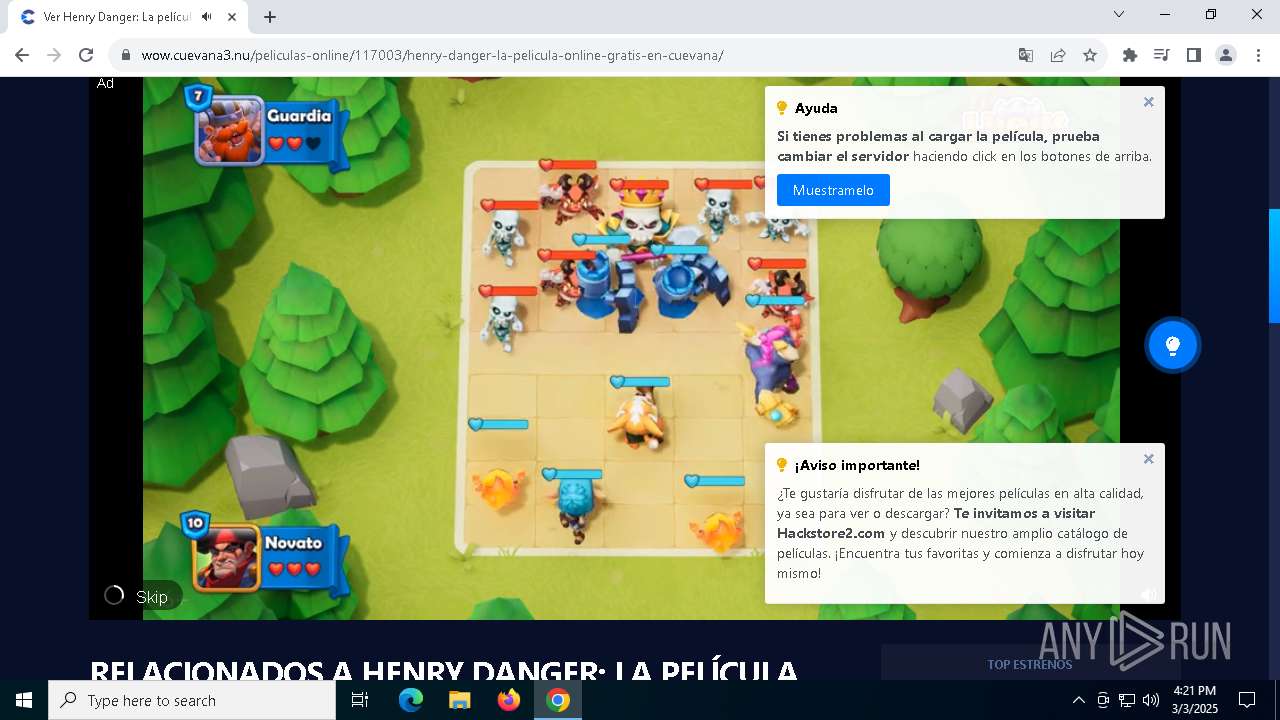The width and height of the screenshot is (1280, 720).
Task: Open File Explorer from taskbar
Action: (x=460, y=700)
